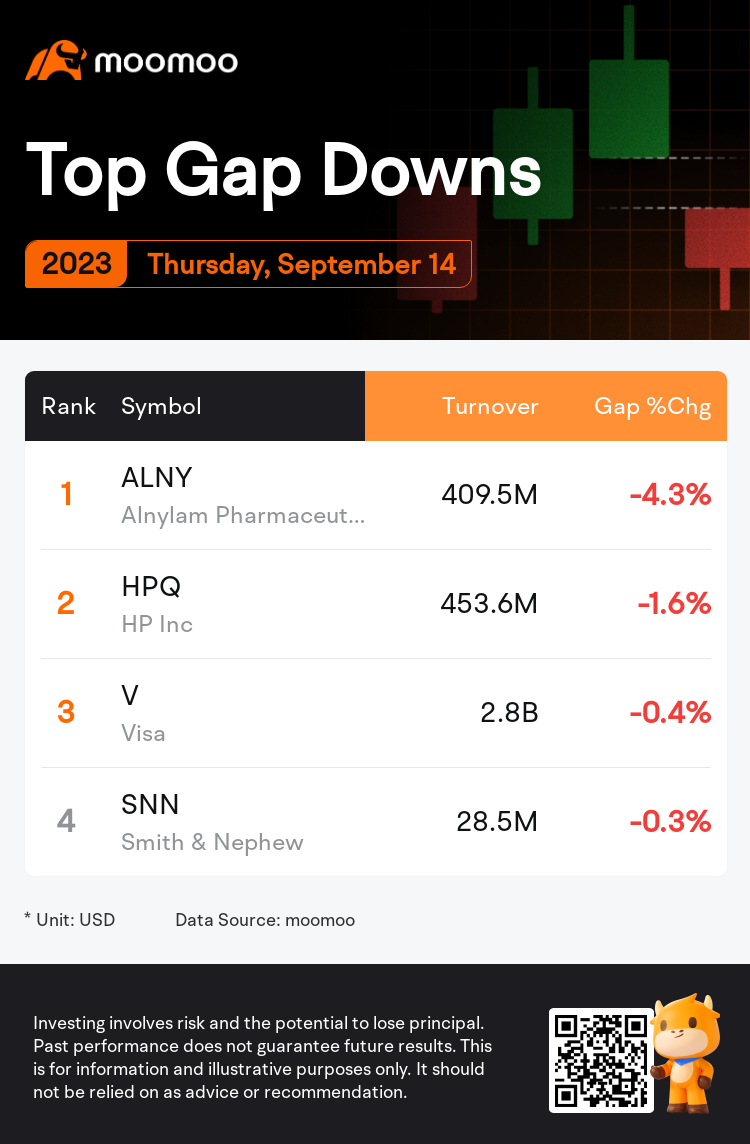Select the Symbol column header
This screenshot has height=1144, width=750.
click(161, 406)
